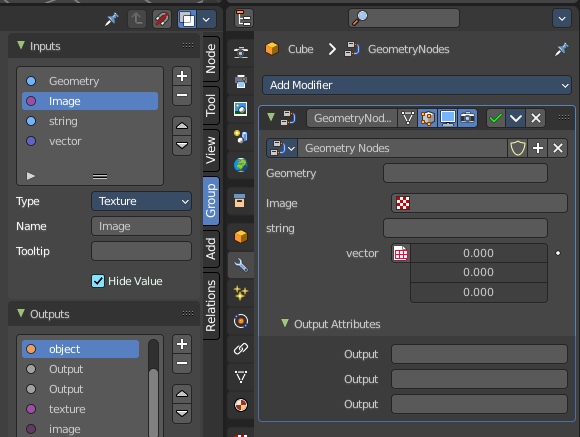Toggle the node overlay button
Screen dimensions: 580x437
click(187, 19)
